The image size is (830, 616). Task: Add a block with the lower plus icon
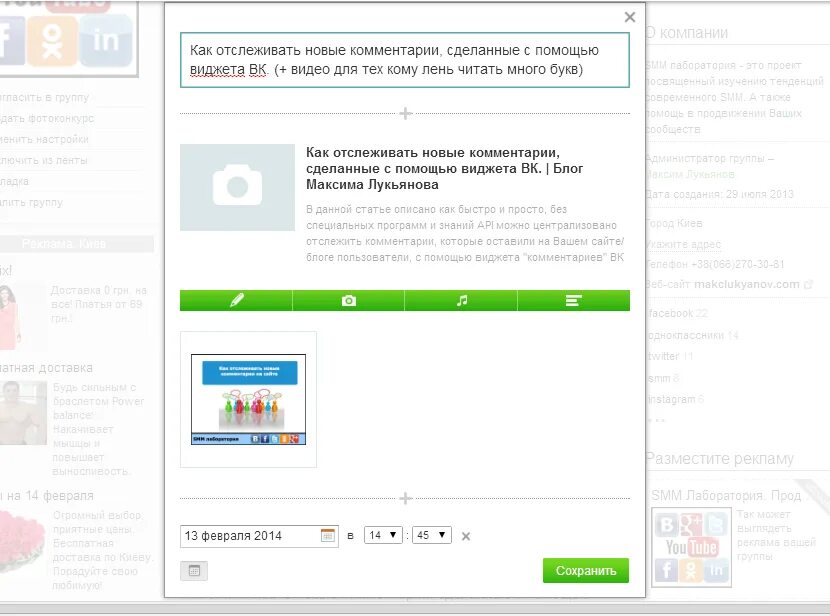coord(405,498)
